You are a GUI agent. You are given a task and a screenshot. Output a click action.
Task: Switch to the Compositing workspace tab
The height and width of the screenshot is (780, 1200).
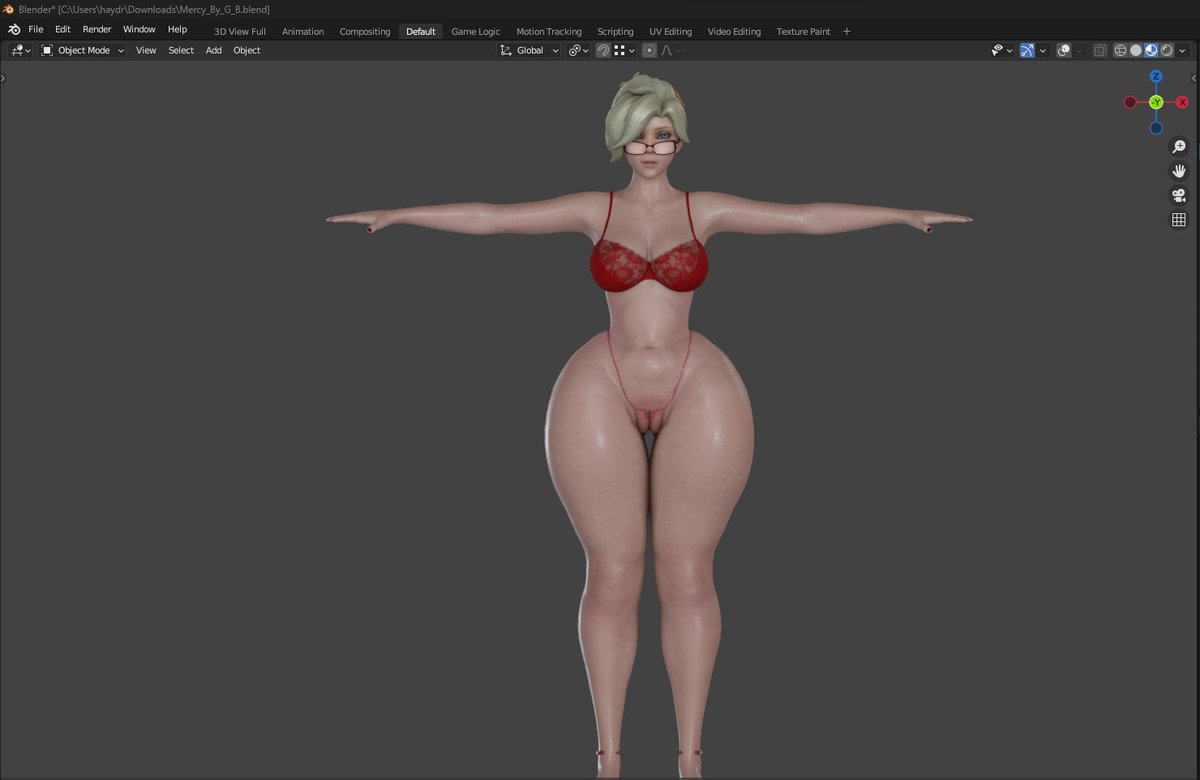click(365, 31)
